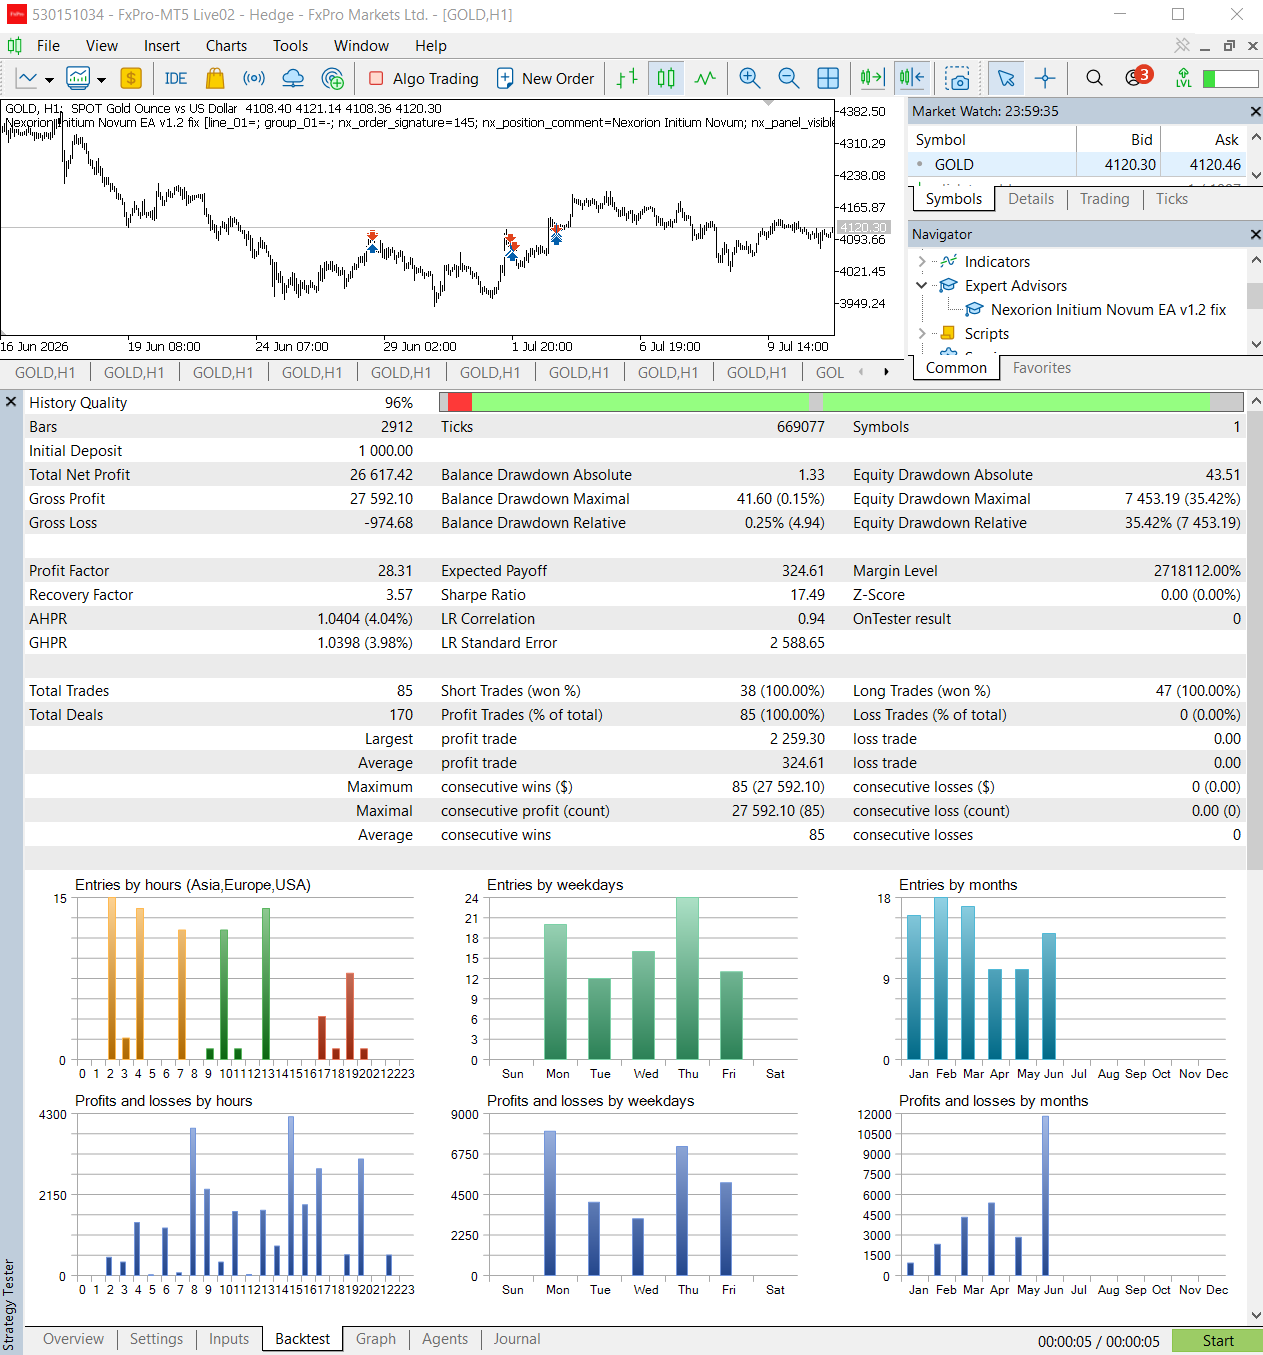
Task: Open the View menu
Action: click(102, 46)
